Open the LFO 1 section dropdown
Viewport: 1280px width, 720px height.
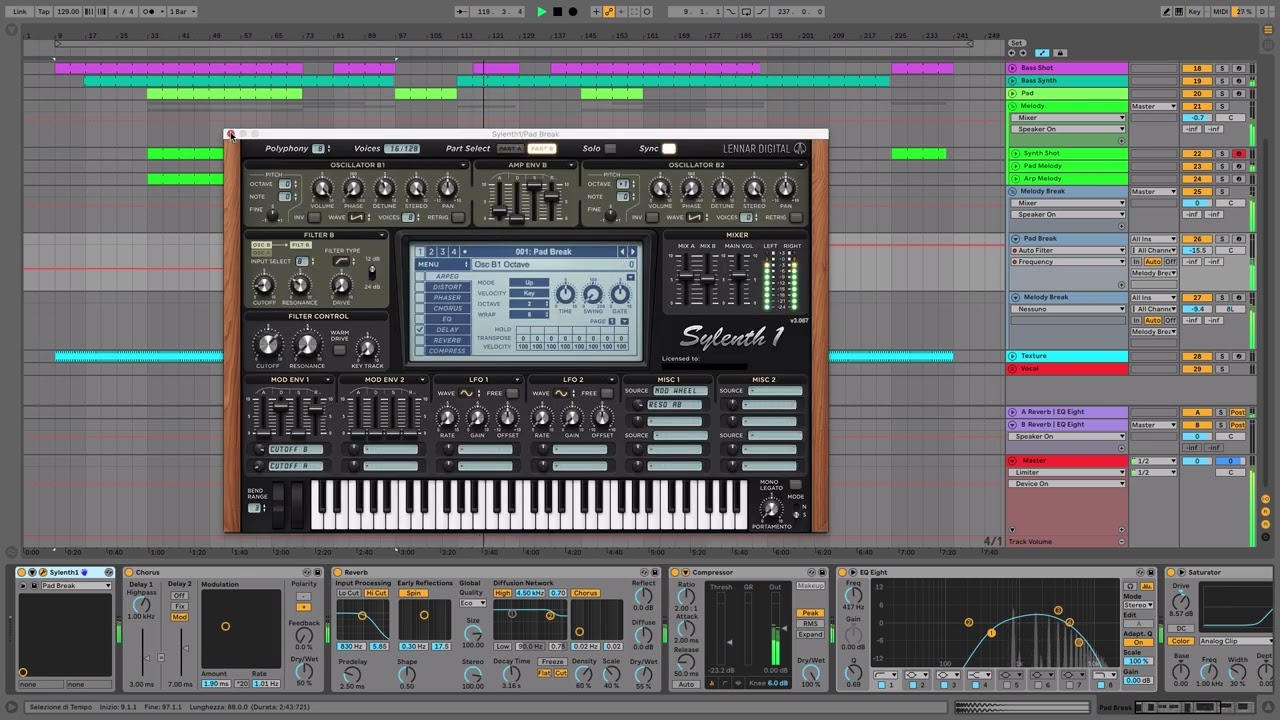(517, 380)
